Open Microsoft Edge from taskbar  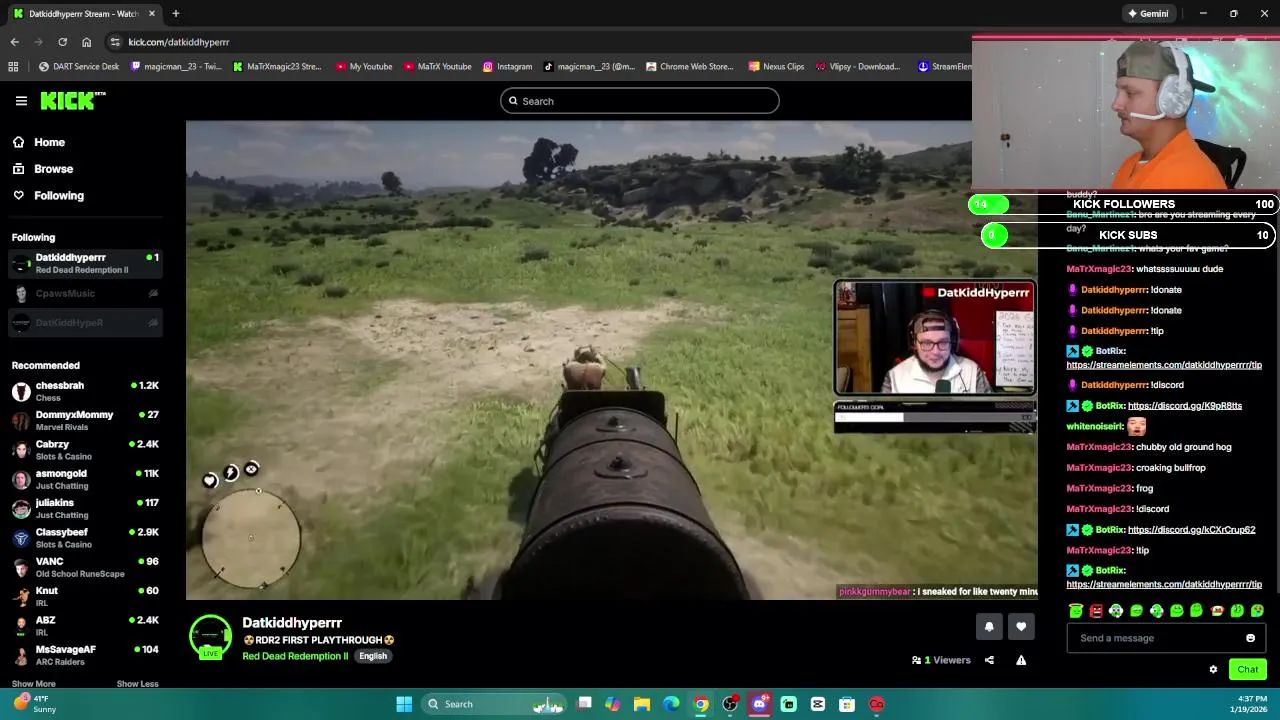671,704
